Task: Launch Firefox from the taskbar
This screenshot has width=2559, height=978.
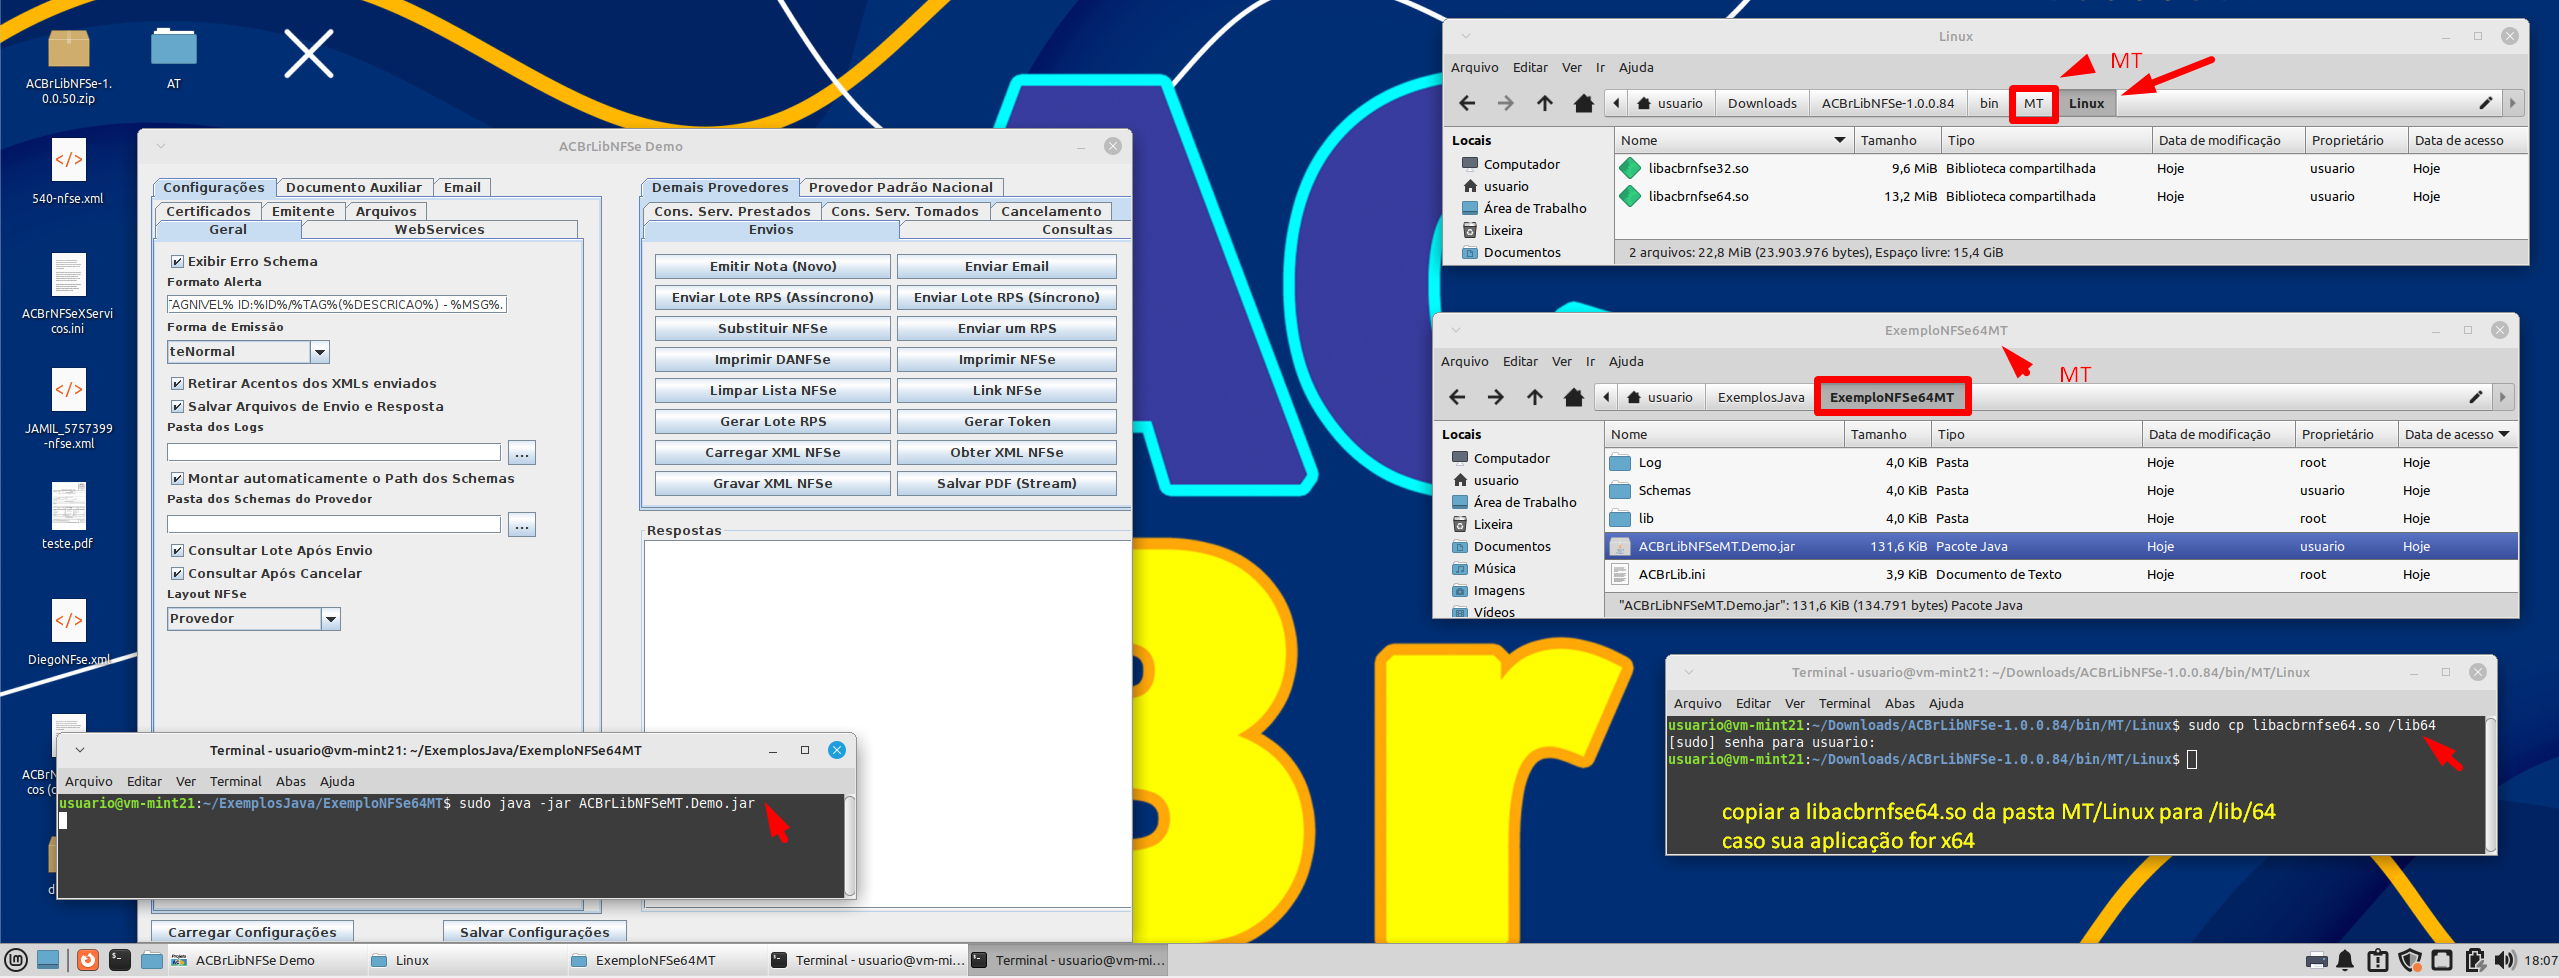Action: pos(88,961)
